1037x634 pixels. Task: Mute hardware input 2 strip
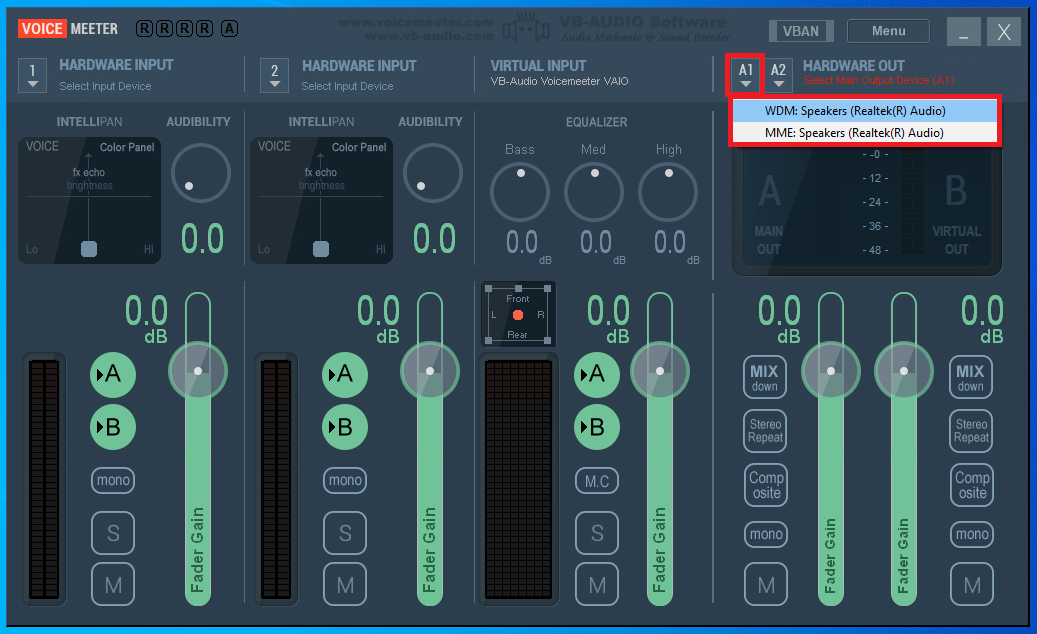345,584
